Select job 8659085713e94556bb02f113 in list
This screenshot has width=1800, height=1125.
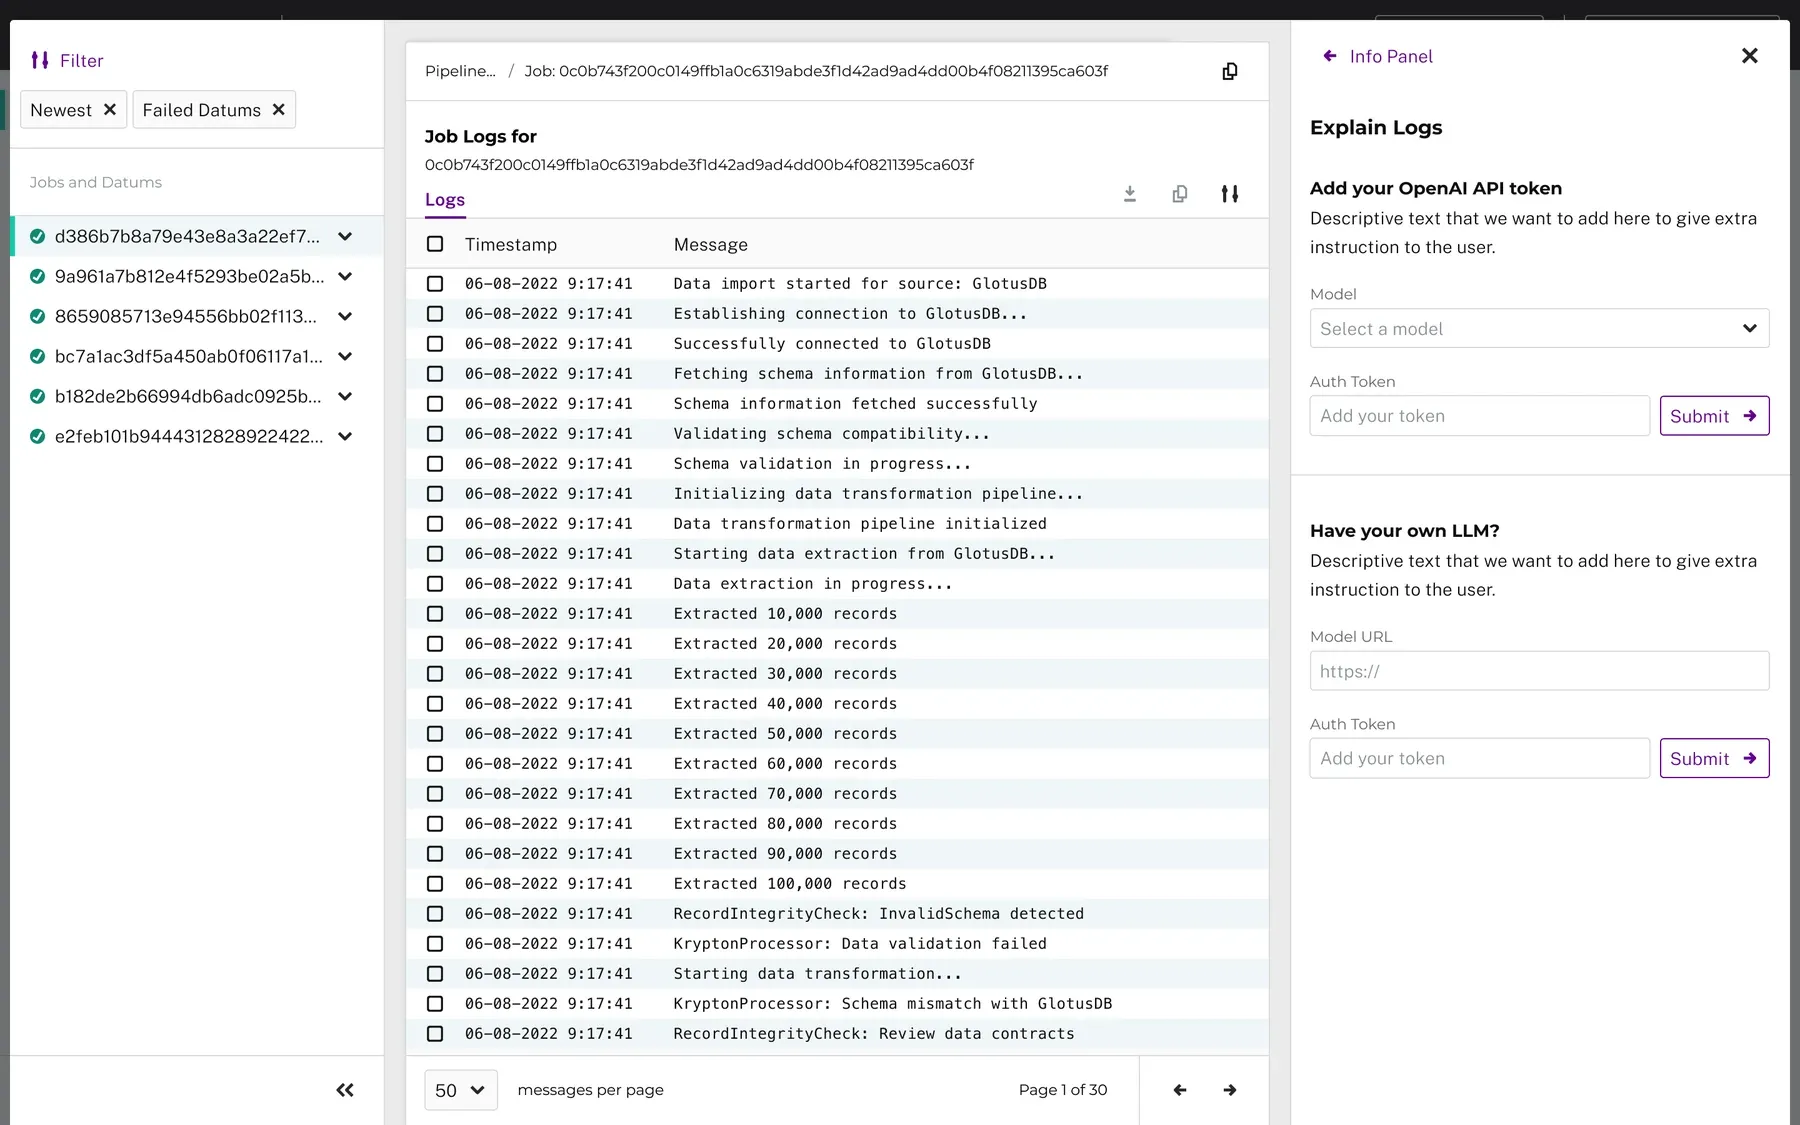pos(197,316)
